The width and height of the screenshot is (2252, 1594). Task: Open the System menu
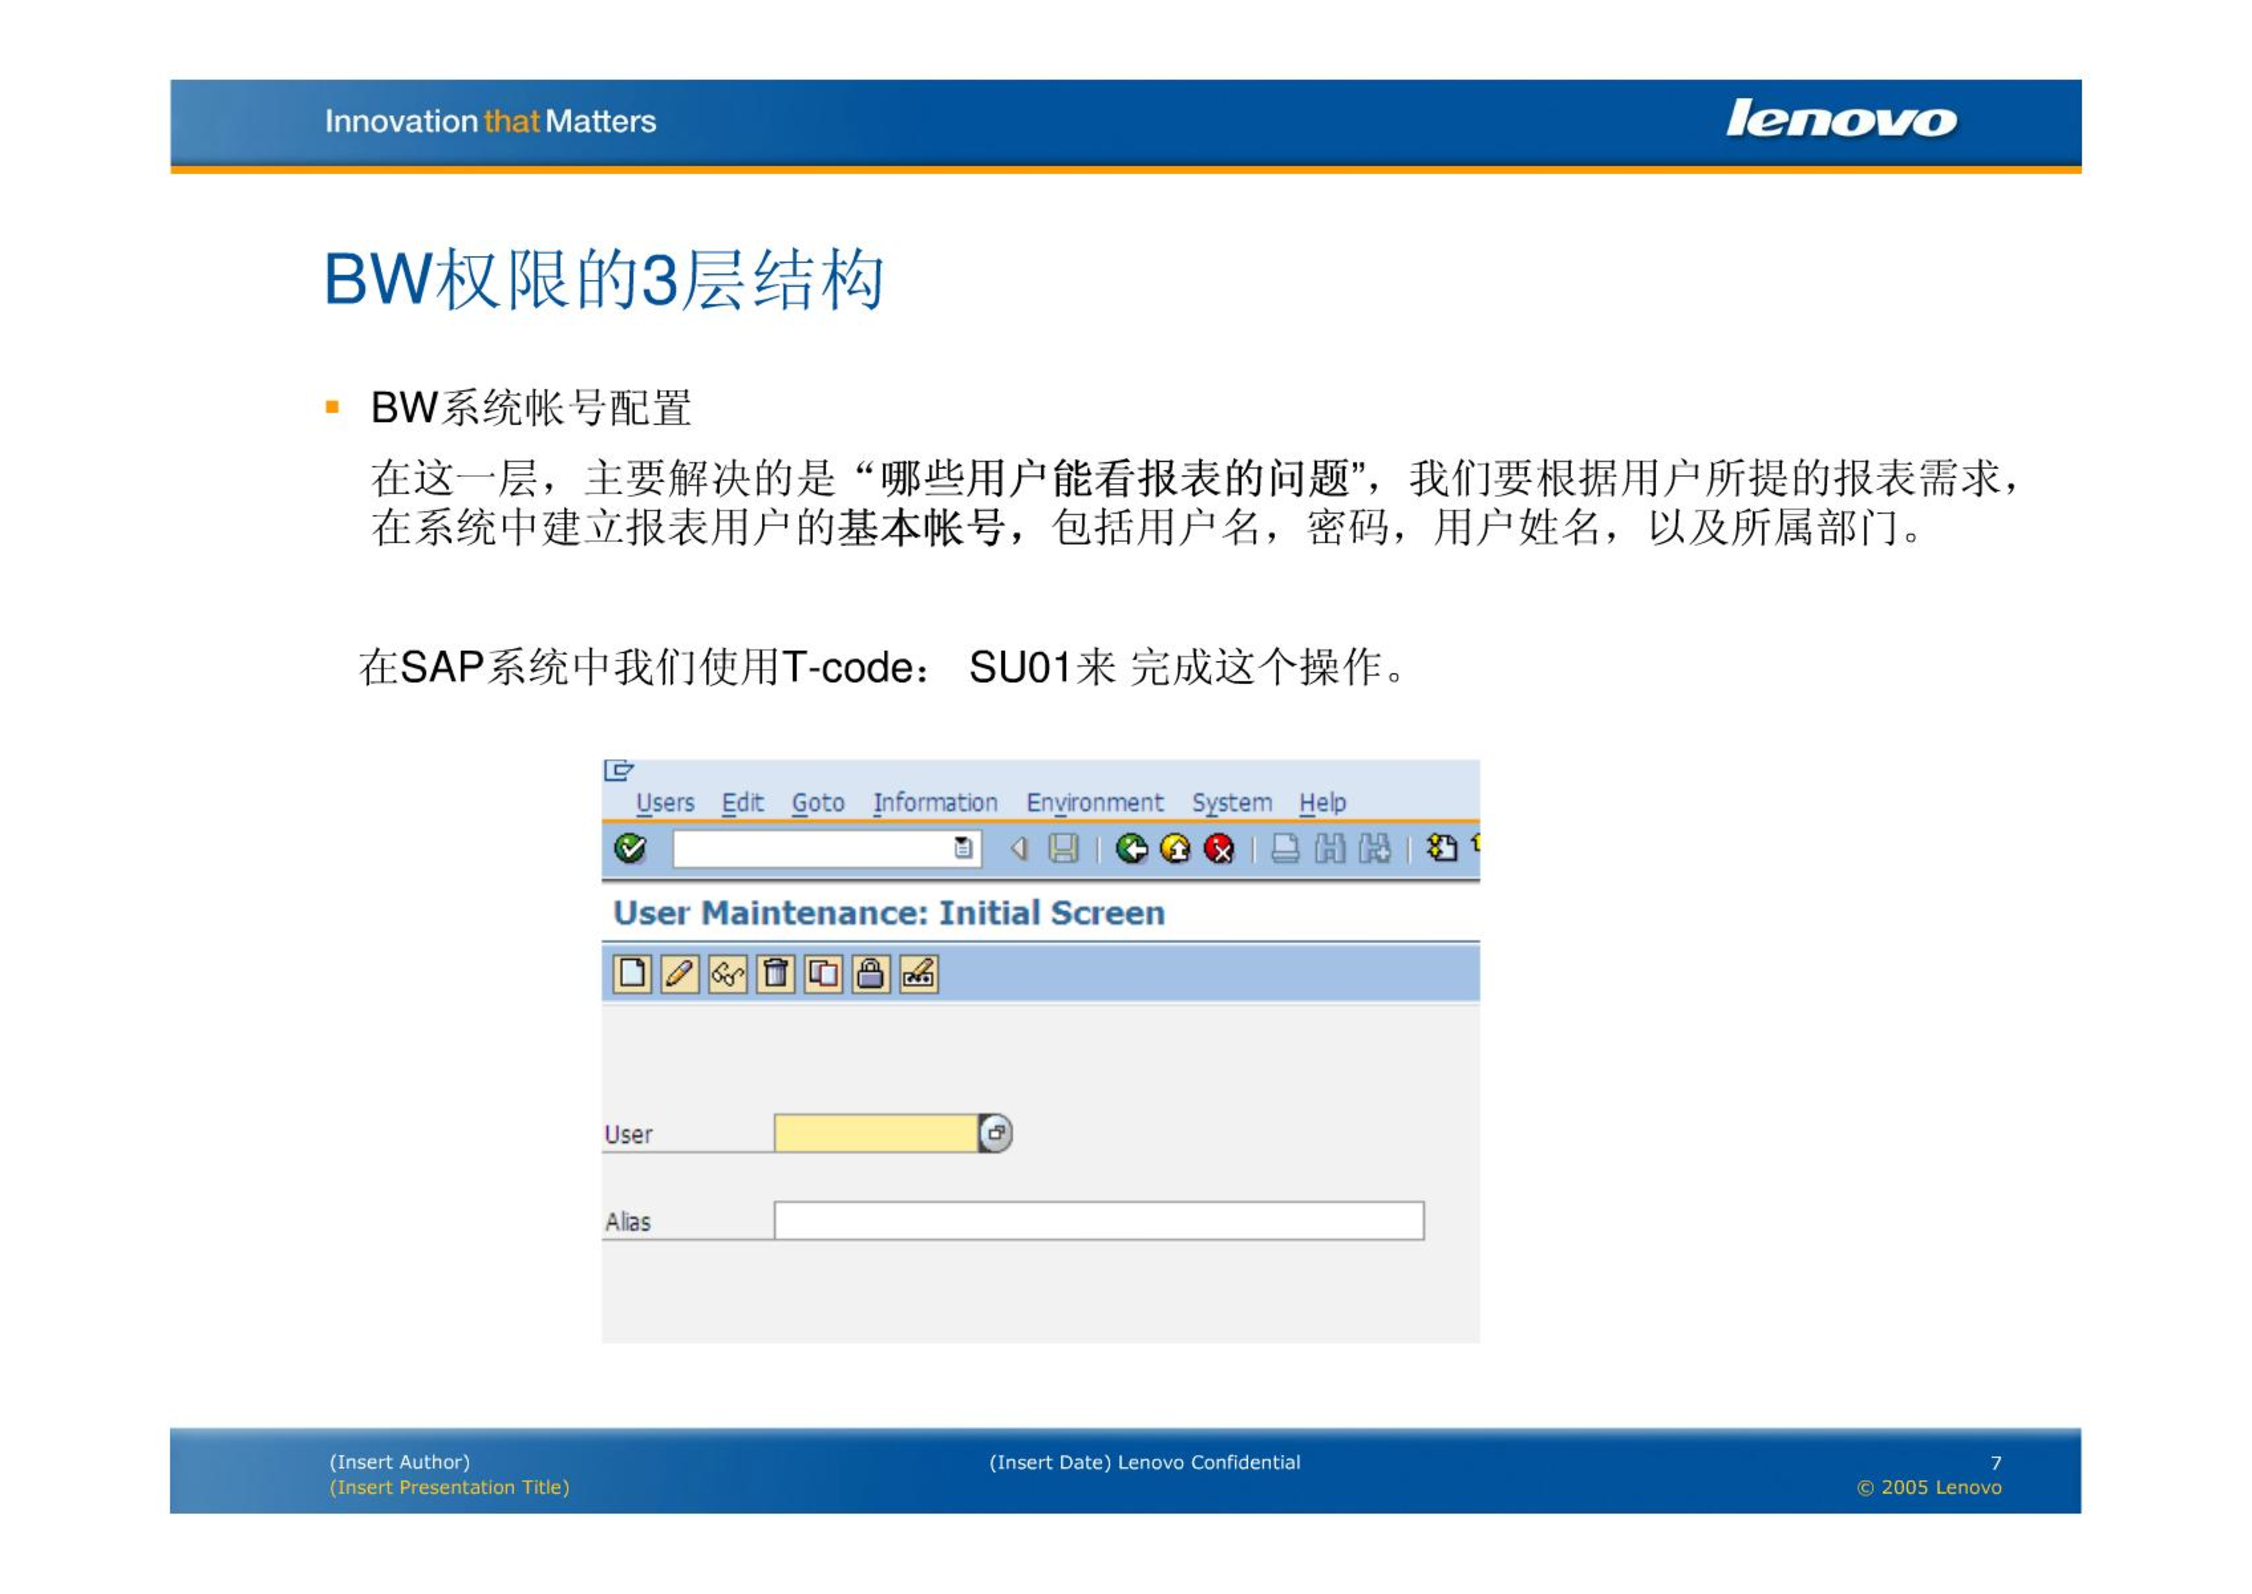tap(1232, 803)
